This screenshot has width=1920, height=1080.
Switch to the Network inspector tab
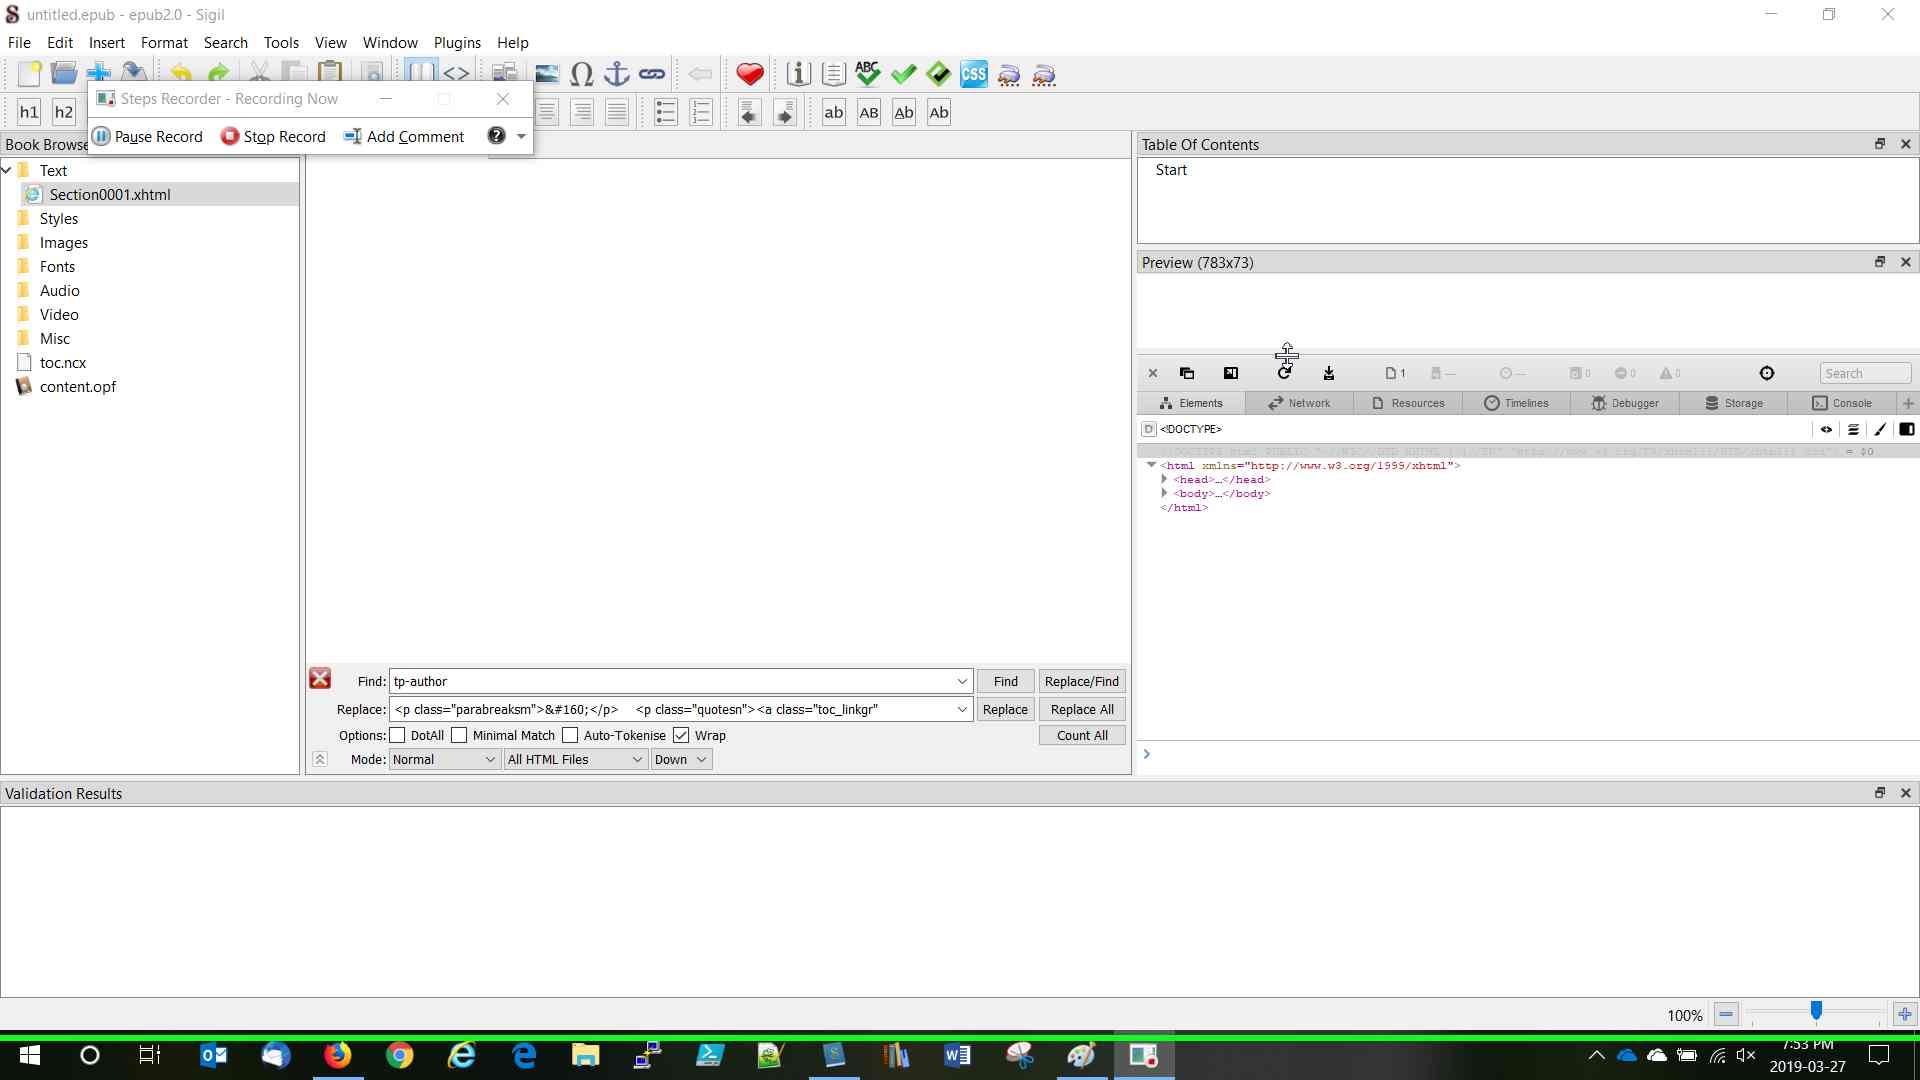click(x=1299, y=403)
